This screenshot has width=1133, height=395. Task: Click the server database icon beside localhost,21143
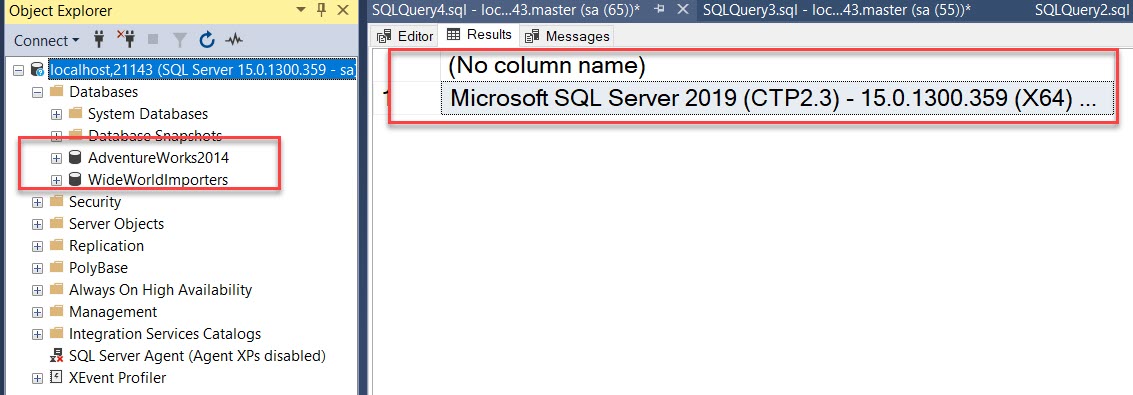[37, 69]
